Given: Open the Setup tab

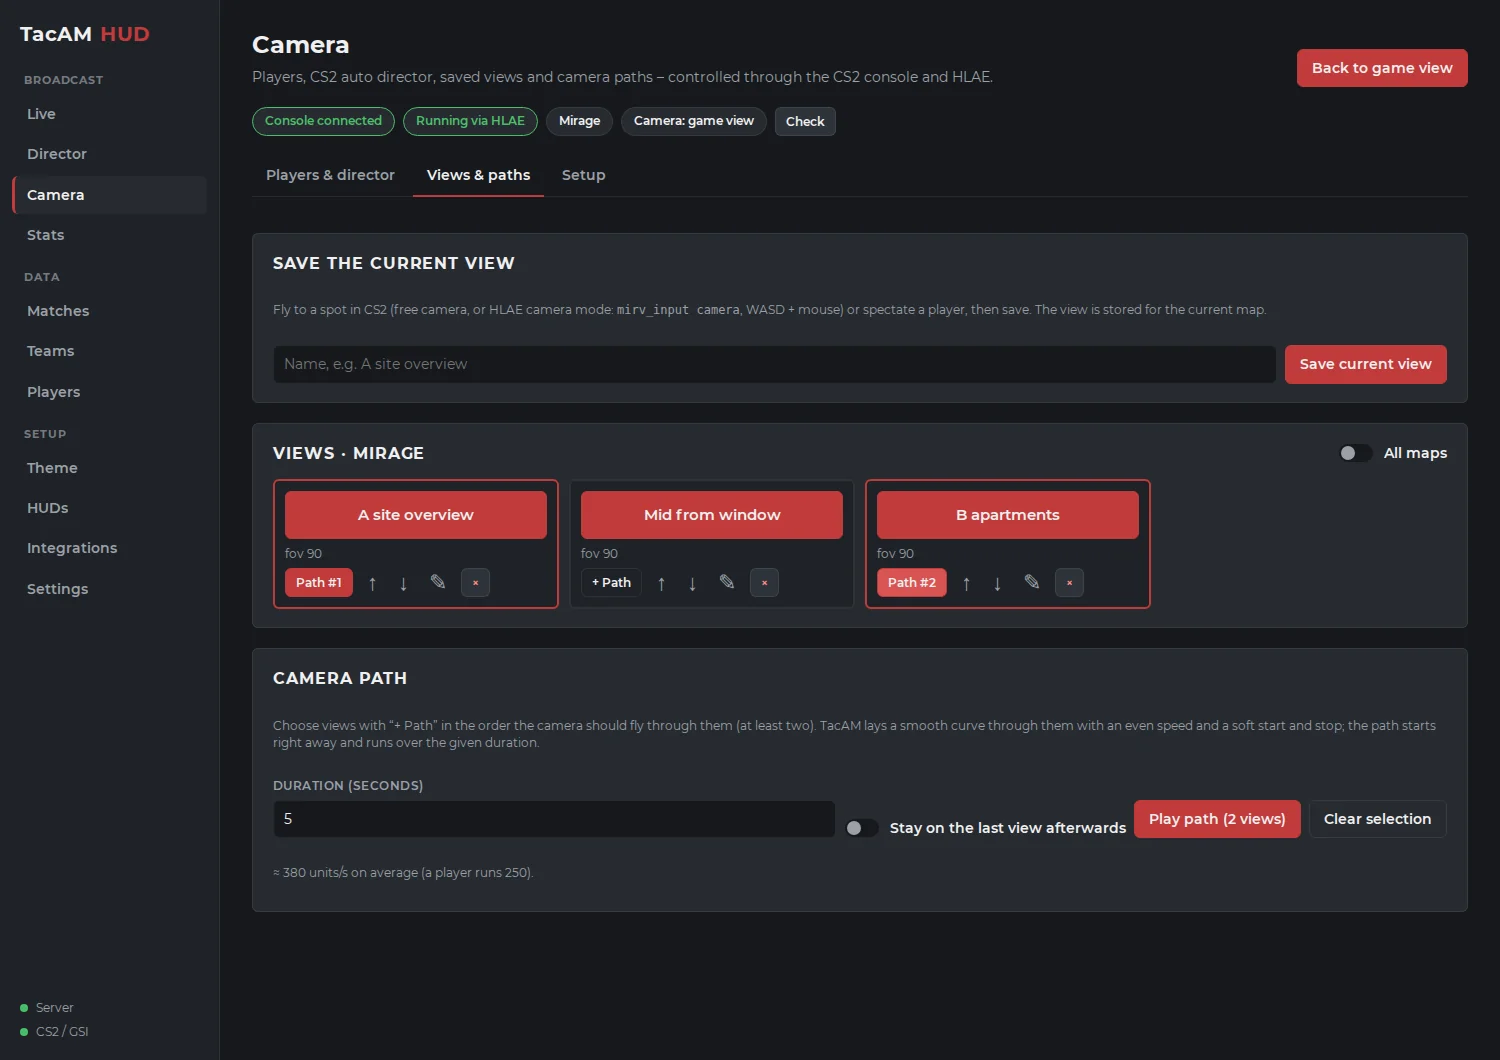Looking at the screenshot, I should pyautogui.click(x=584, y=175).
